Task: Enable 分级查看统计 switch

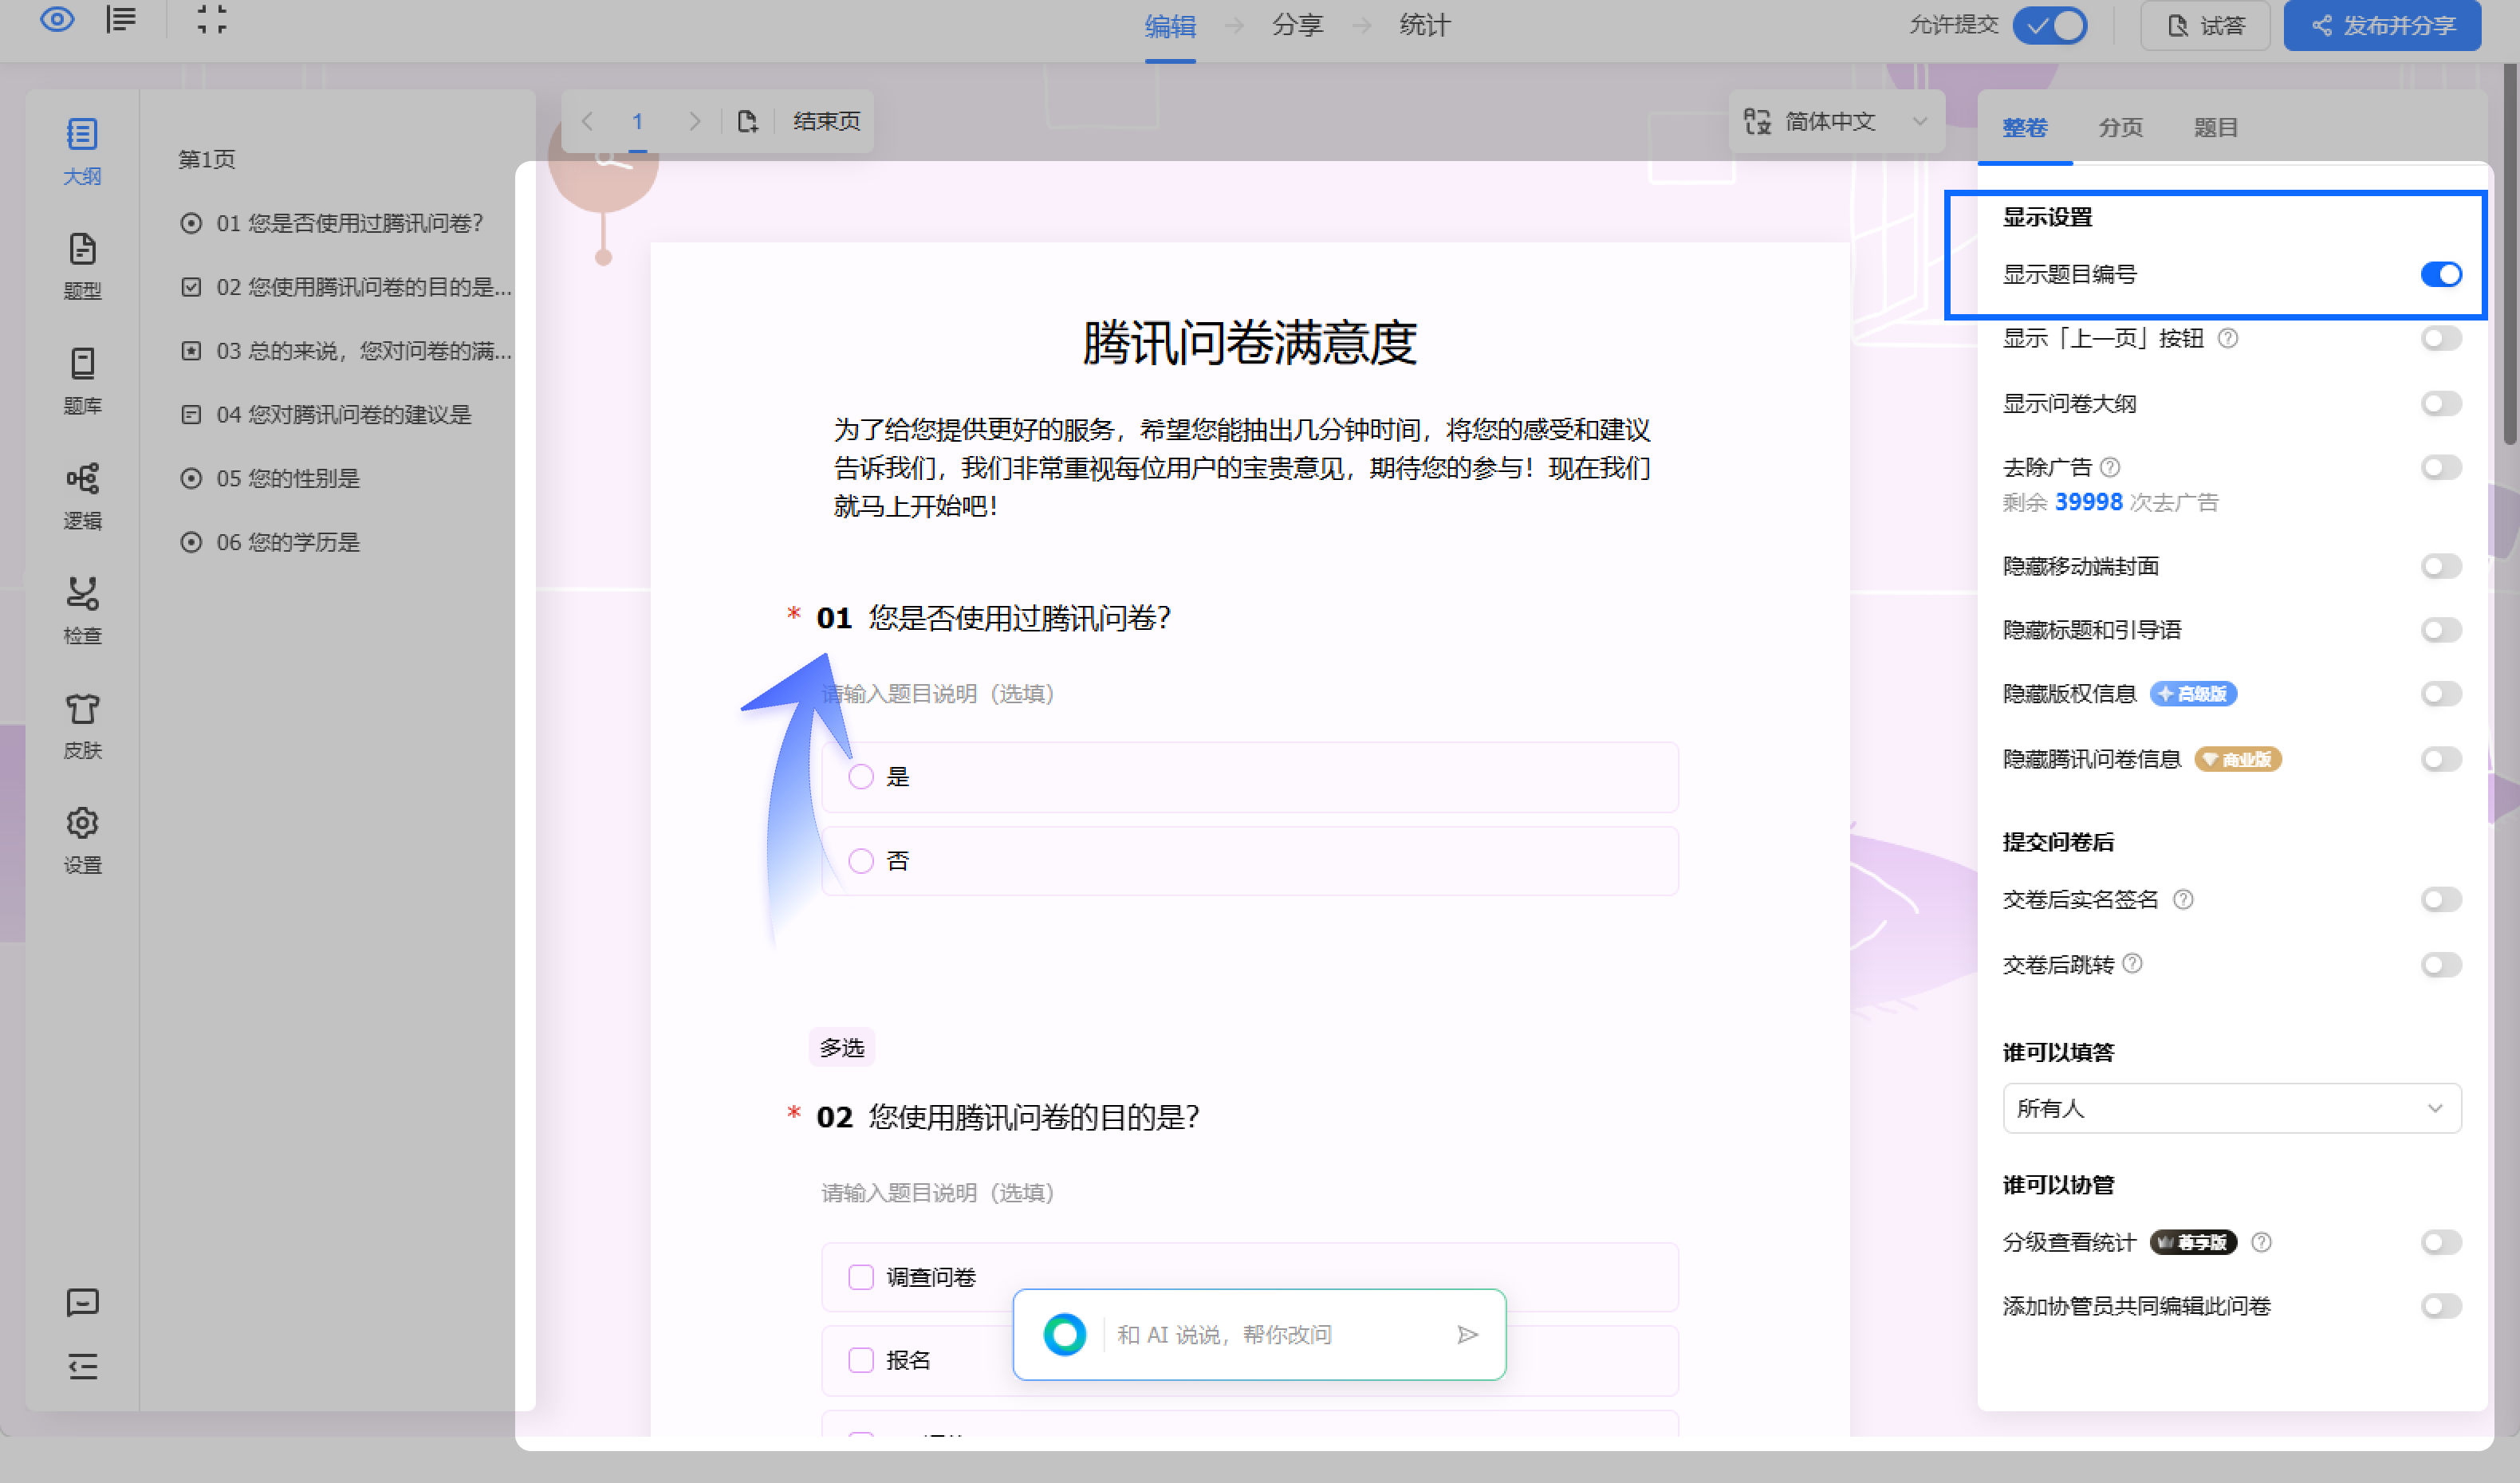Action: (x=2441, y=1242)
